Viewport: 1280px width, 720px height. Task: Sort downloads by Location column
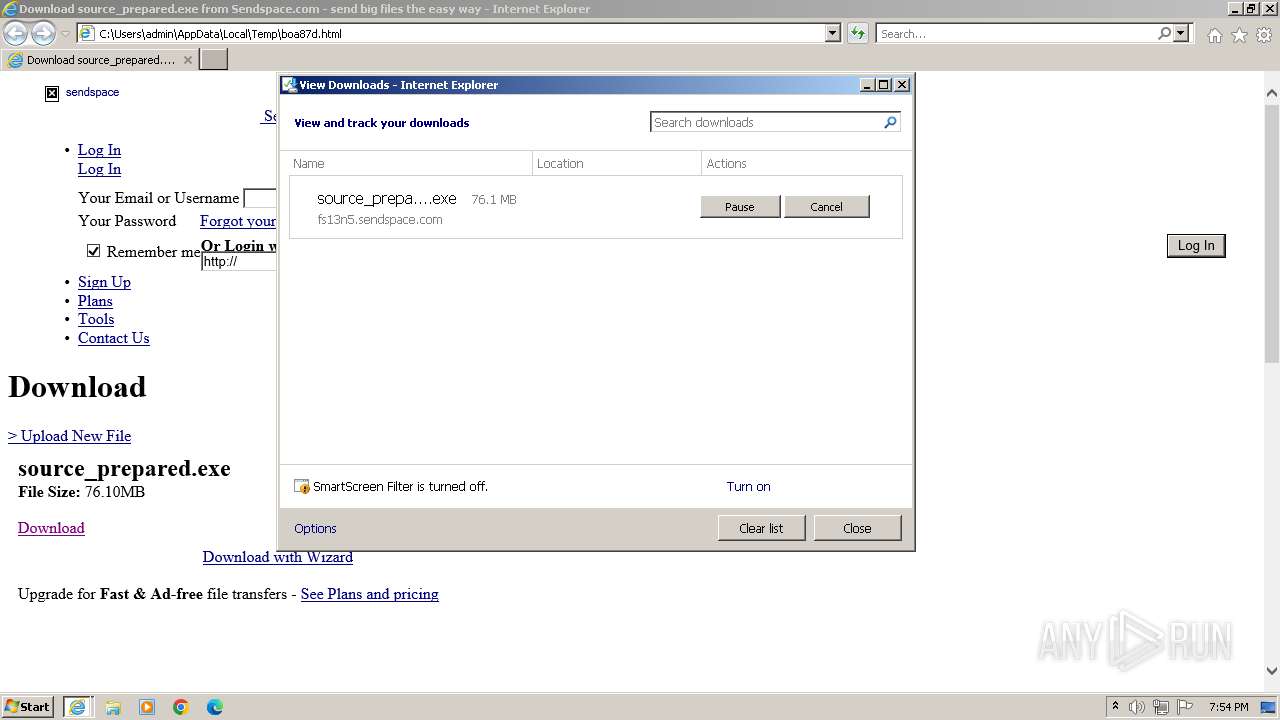(x=617, y=163)
